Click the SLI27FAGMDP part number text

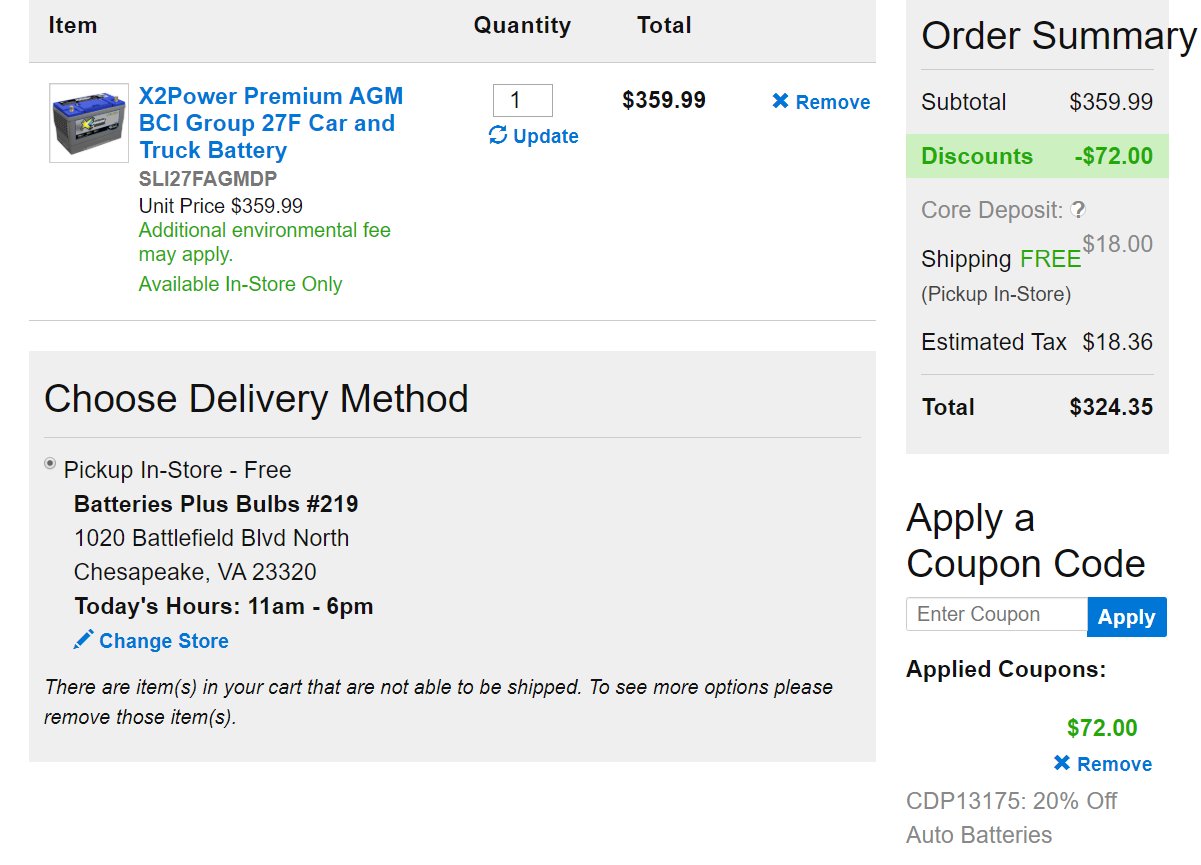click(x=208, y=179)
